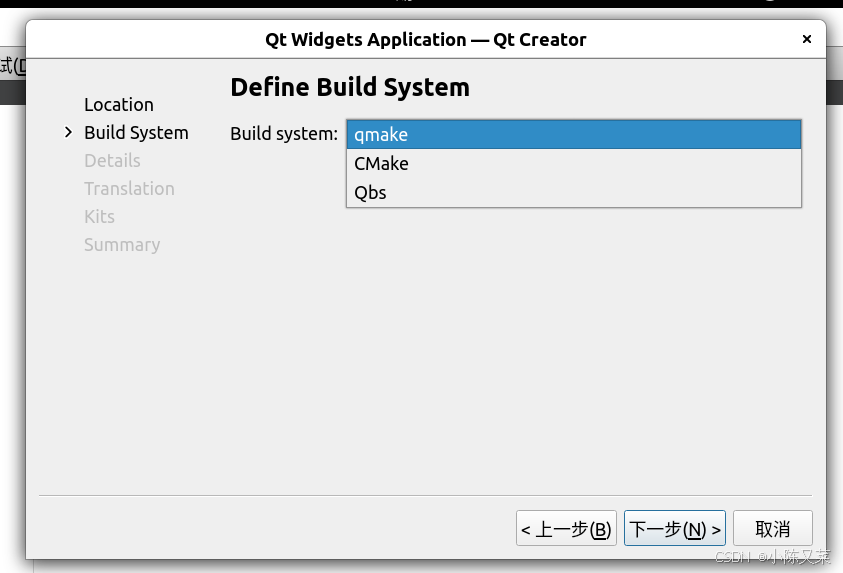Click the Translation step in sidebar
The image size is (843, 573).
pos(130,188)
